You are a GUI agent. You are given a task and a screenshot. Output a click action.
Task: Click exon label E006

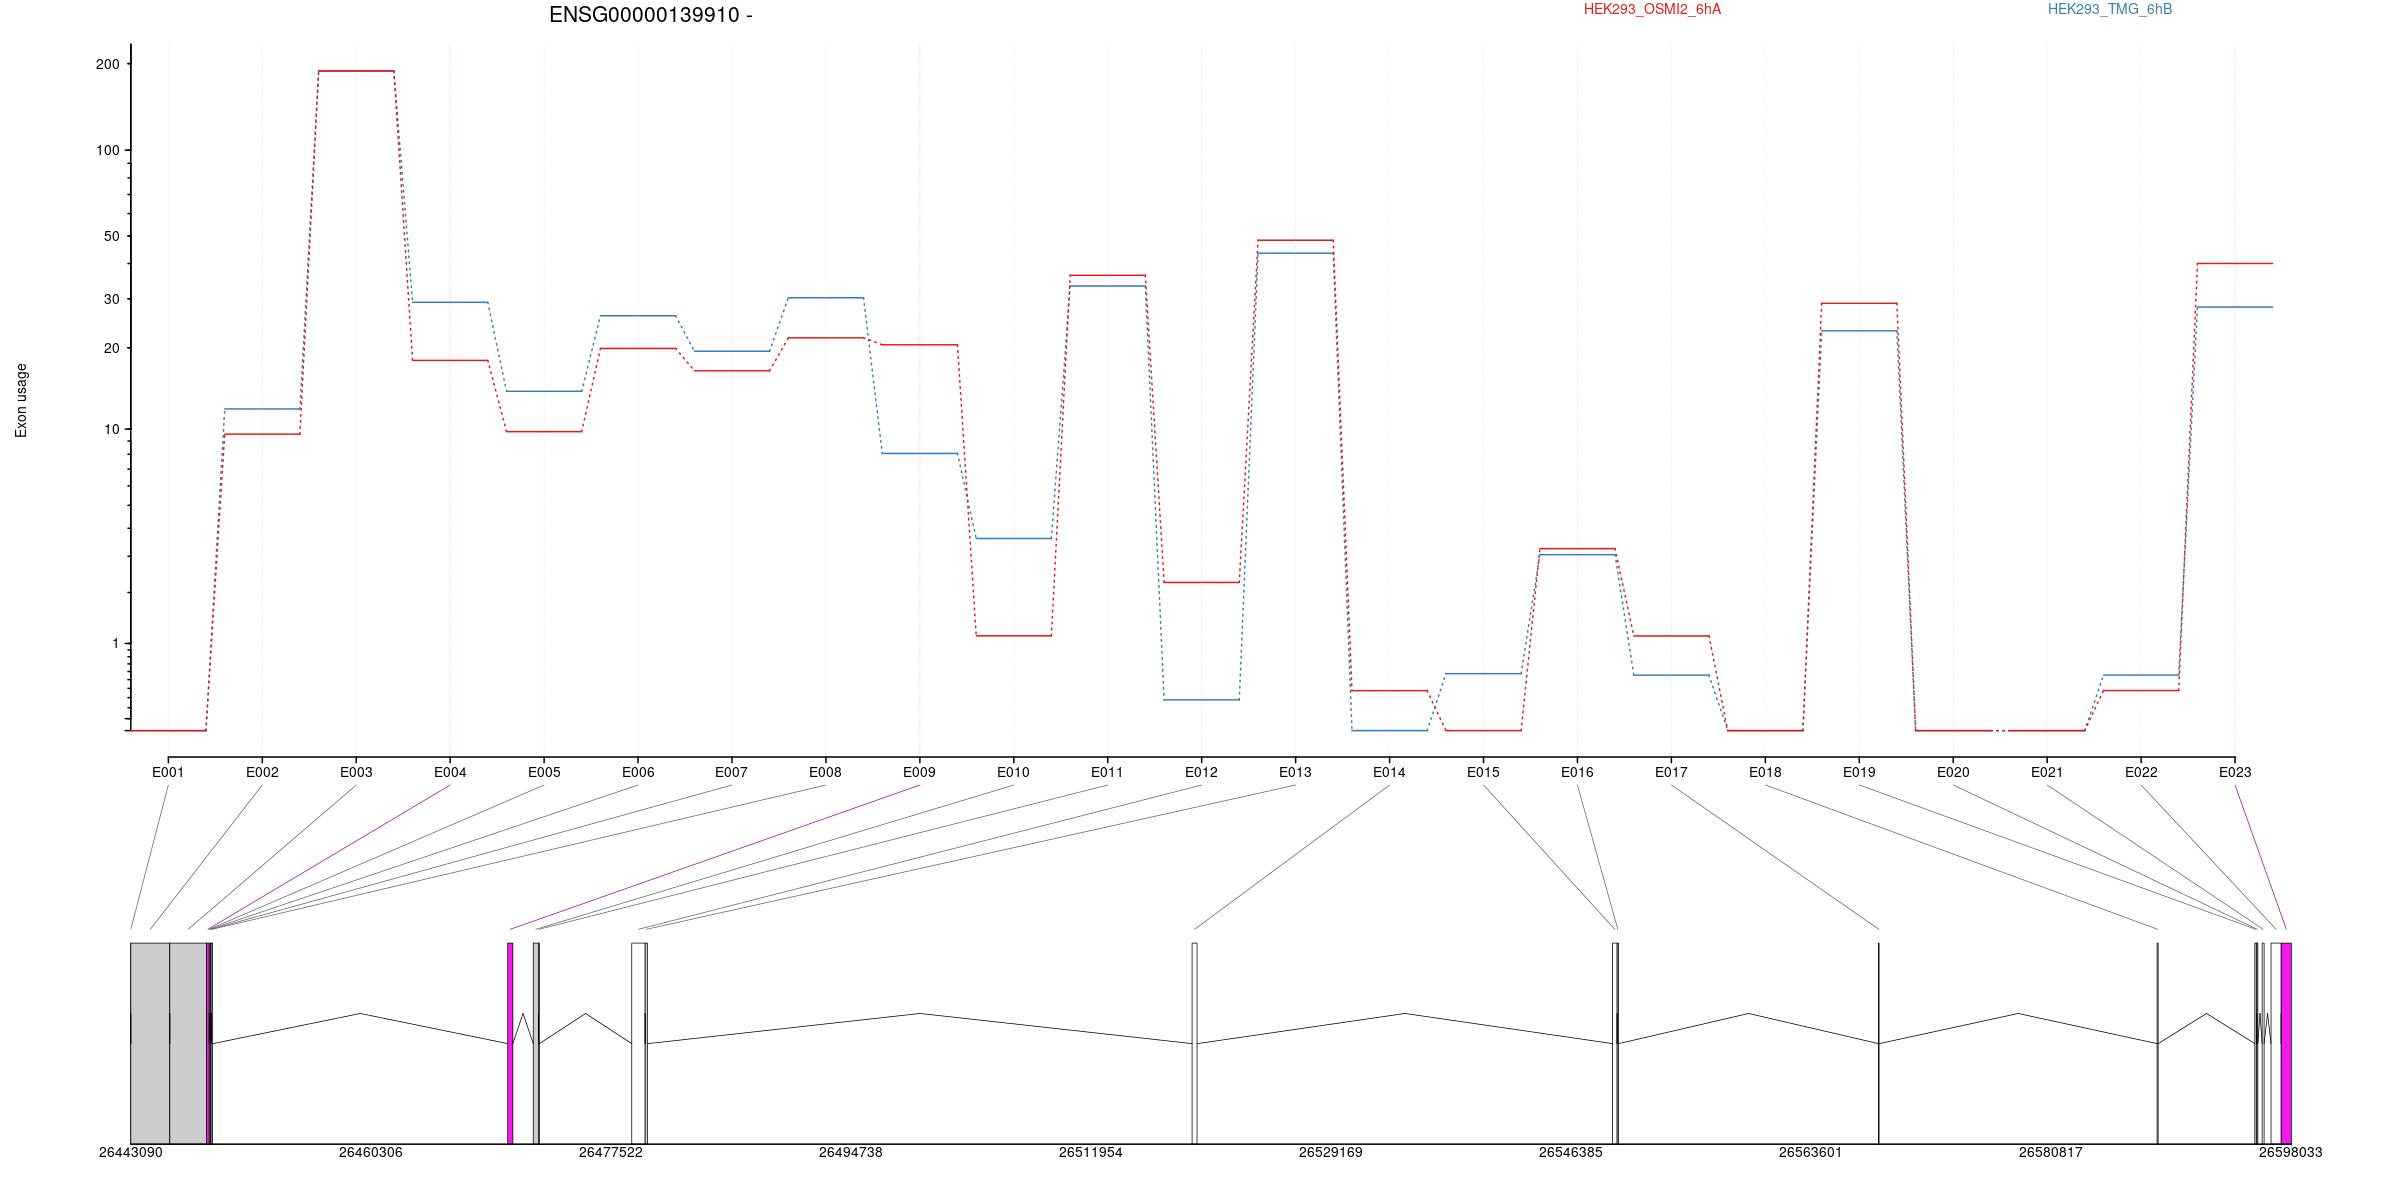tap(638, 772)
